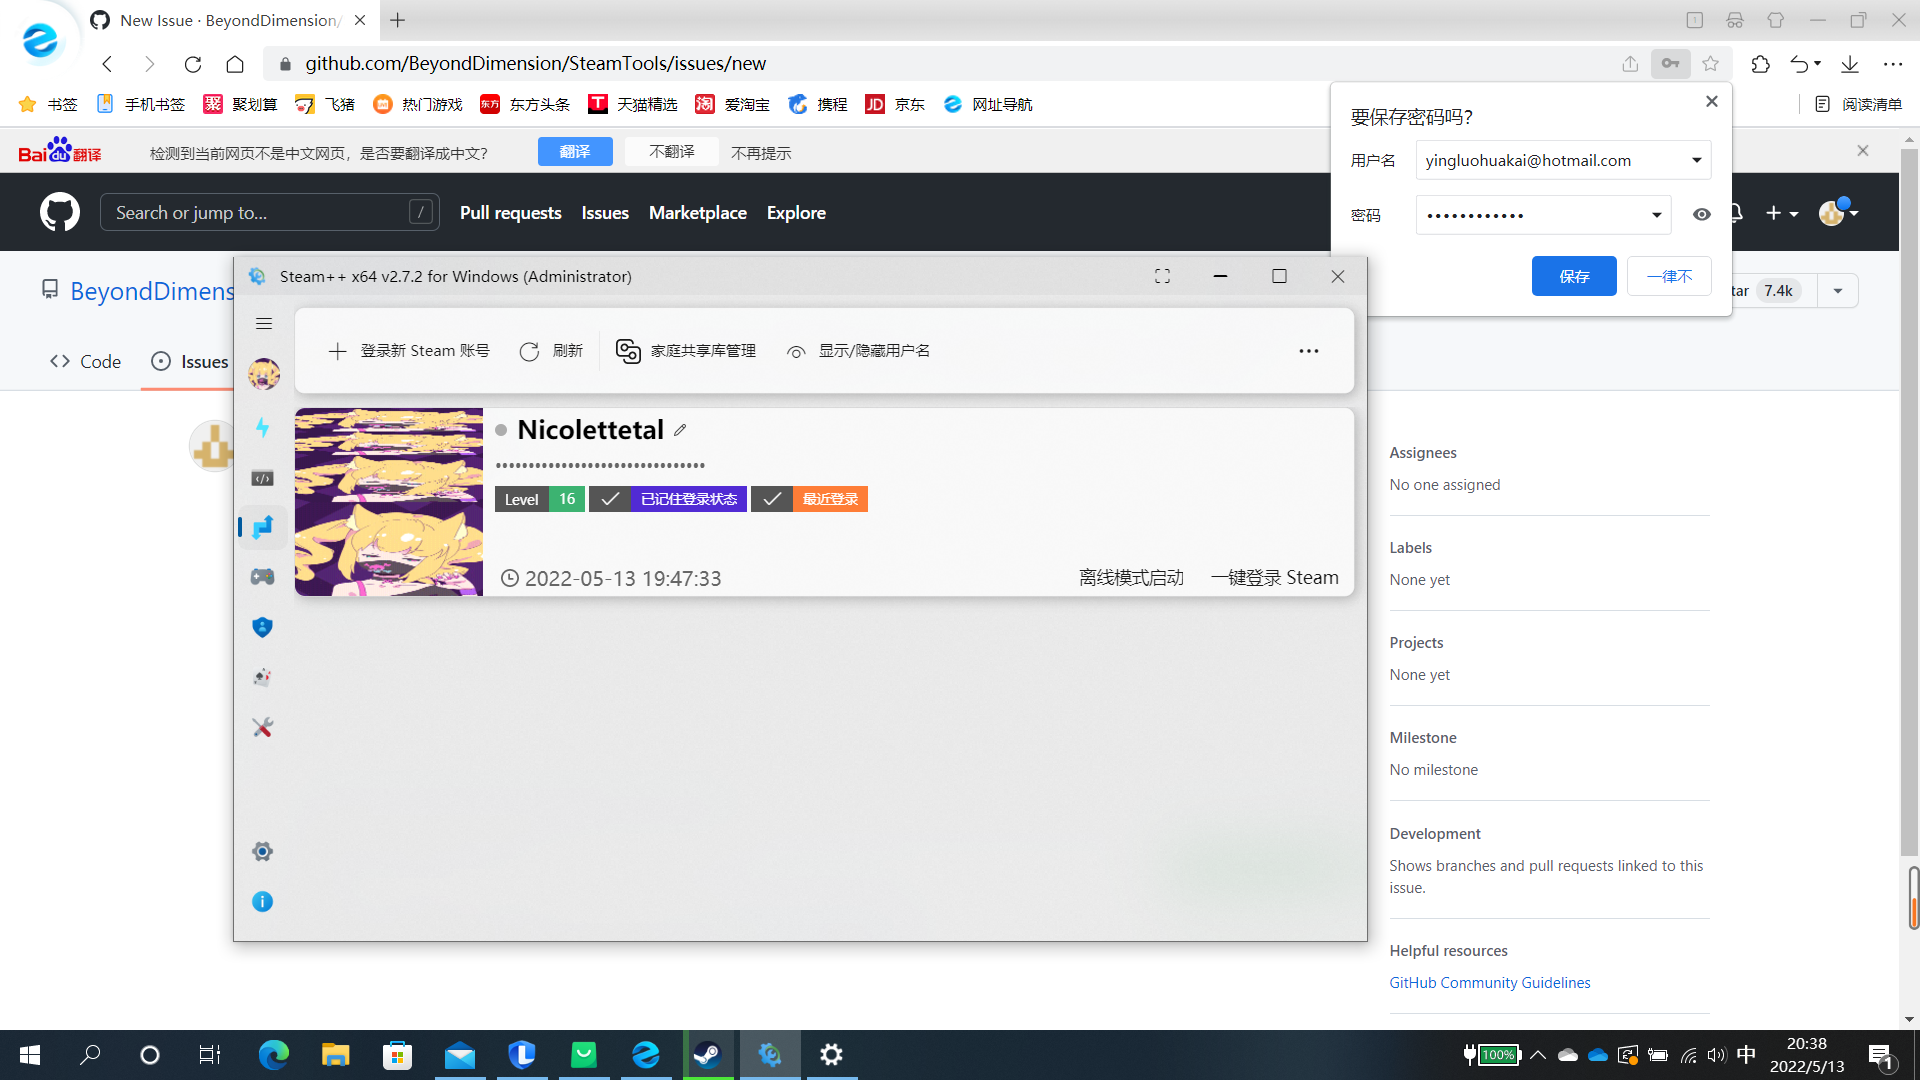Reveal the saved password with eye icon
The width and height of the screenshot is (1920, 1080).
coord(1701,215)
